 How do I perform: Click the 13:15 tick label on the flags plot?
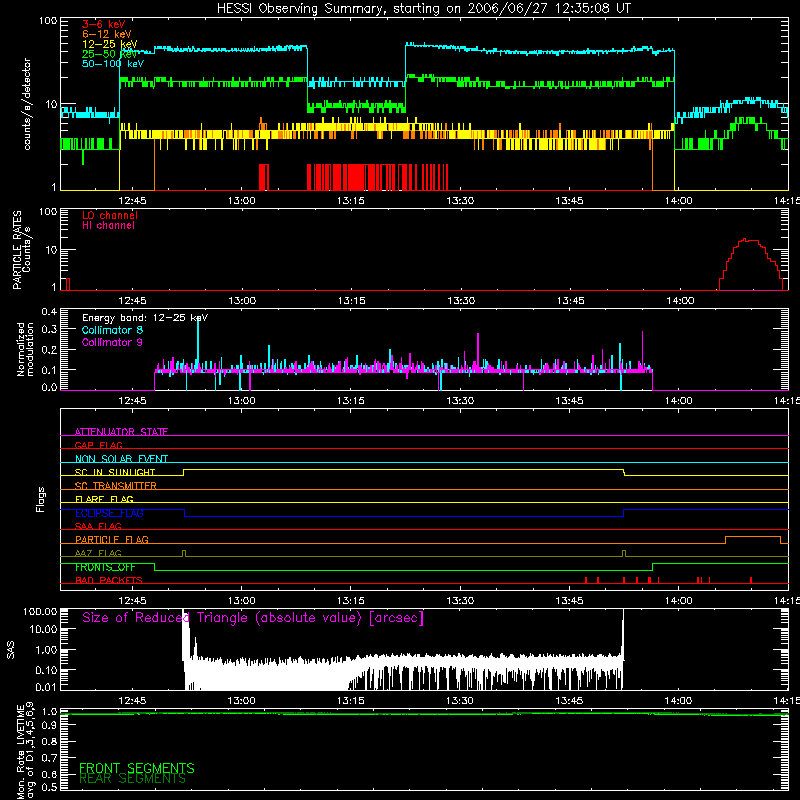[x=351, y=601]
